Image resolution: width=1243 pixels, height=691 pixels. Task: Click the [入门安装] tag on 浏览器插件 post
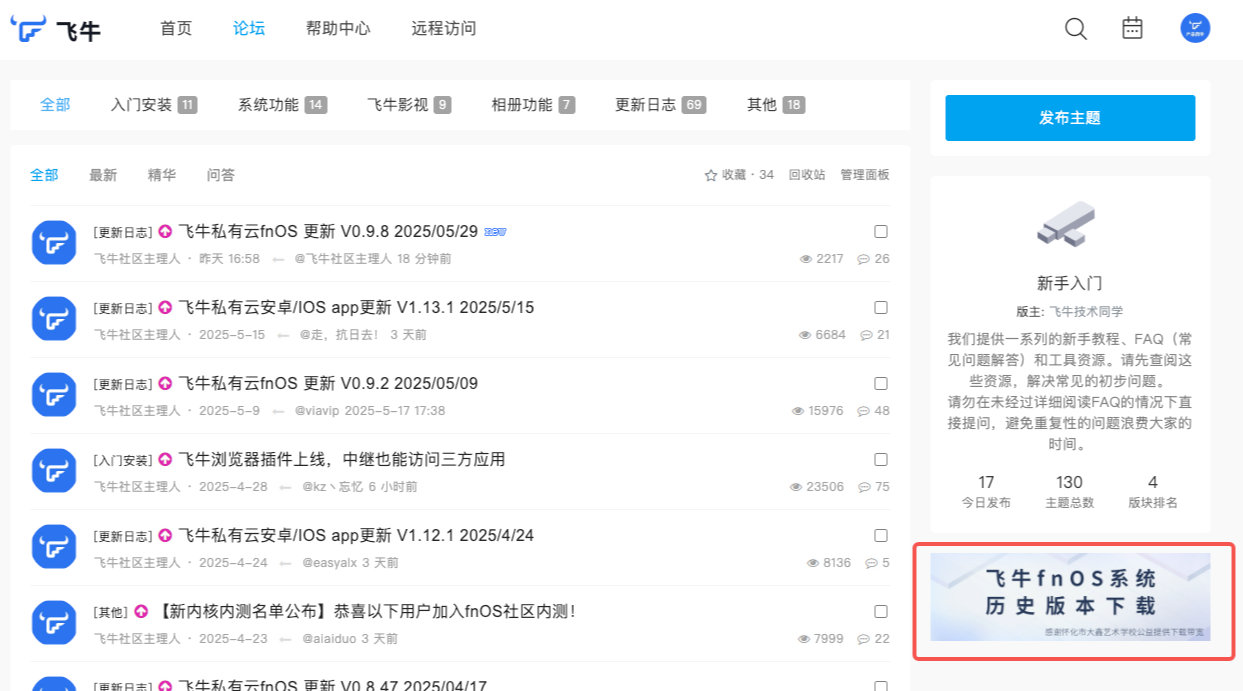[x=123, y=460]
